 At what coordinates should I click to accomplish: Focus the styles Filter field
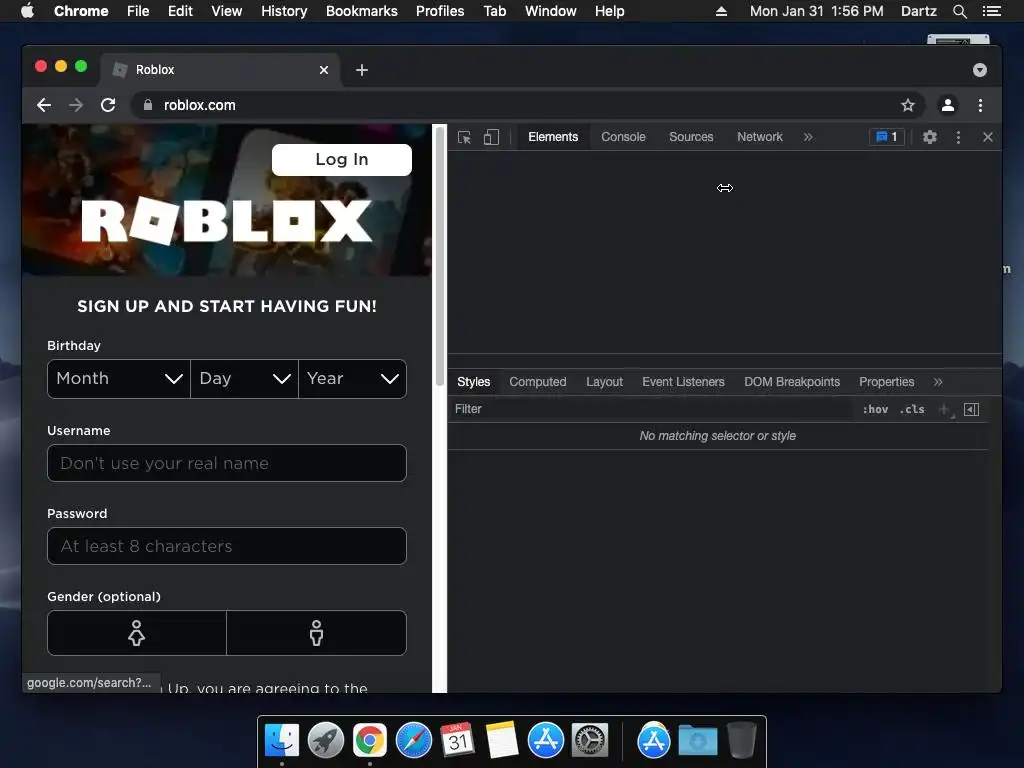[x=650, y=409]
